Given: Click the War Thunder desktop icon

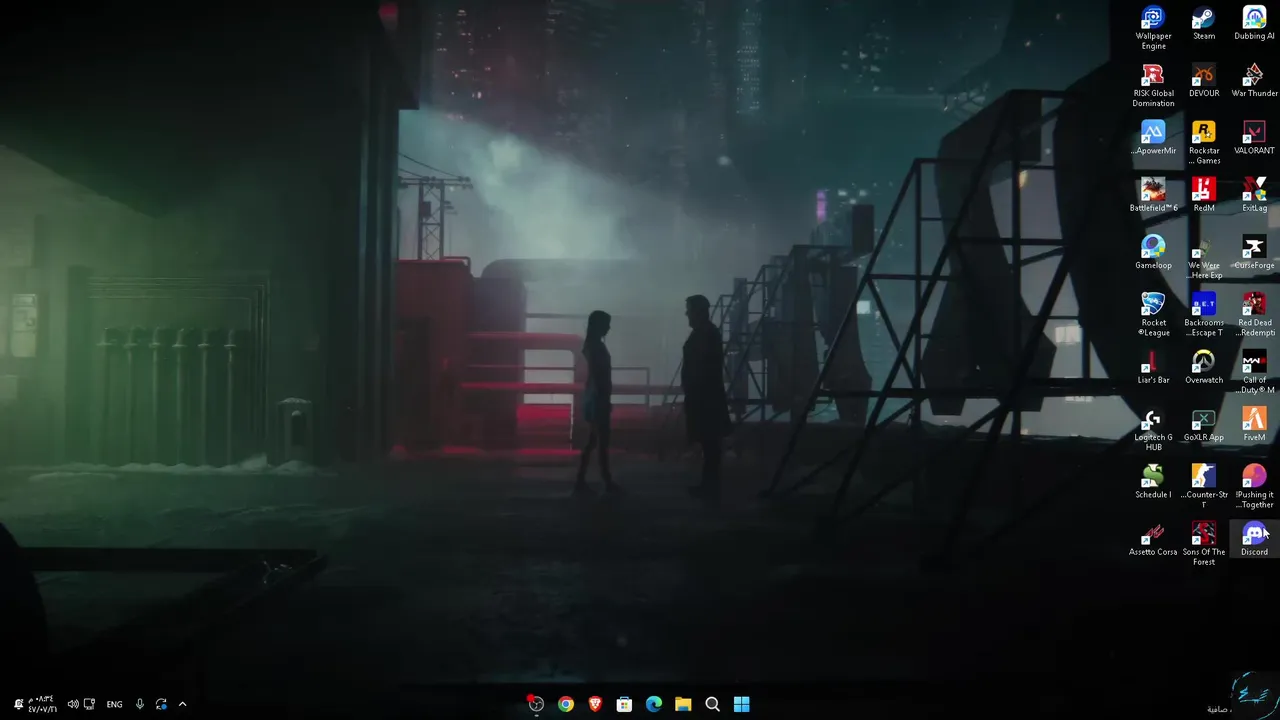Looking at the screenshot, I should (x=1254, y=81).
